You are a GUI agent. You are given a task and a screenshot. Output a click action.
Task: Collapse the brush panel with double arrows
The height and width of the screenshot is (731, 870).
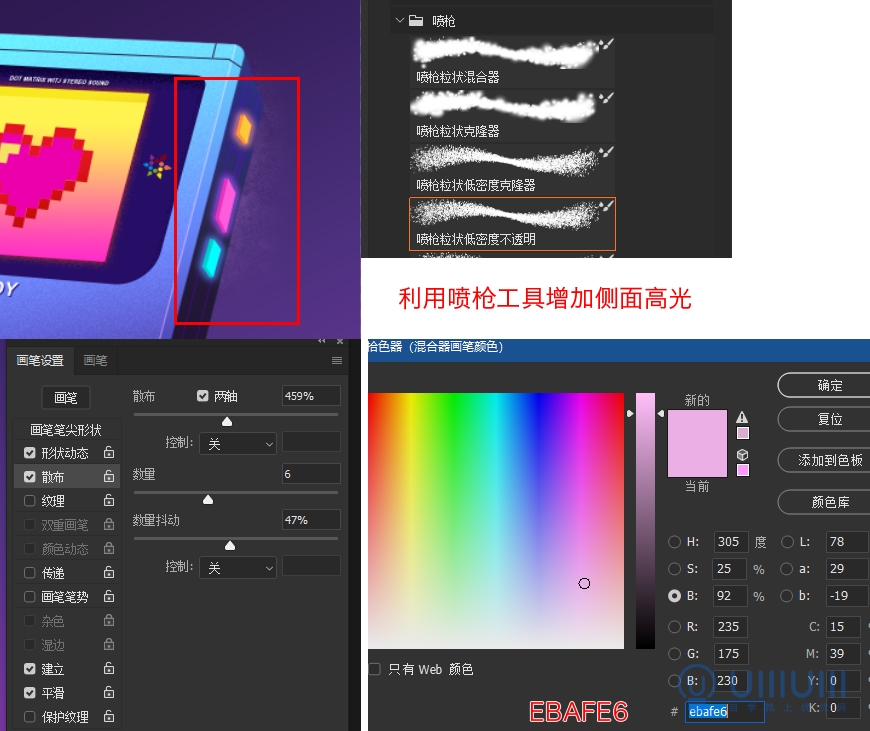click(x=322, y=341)
